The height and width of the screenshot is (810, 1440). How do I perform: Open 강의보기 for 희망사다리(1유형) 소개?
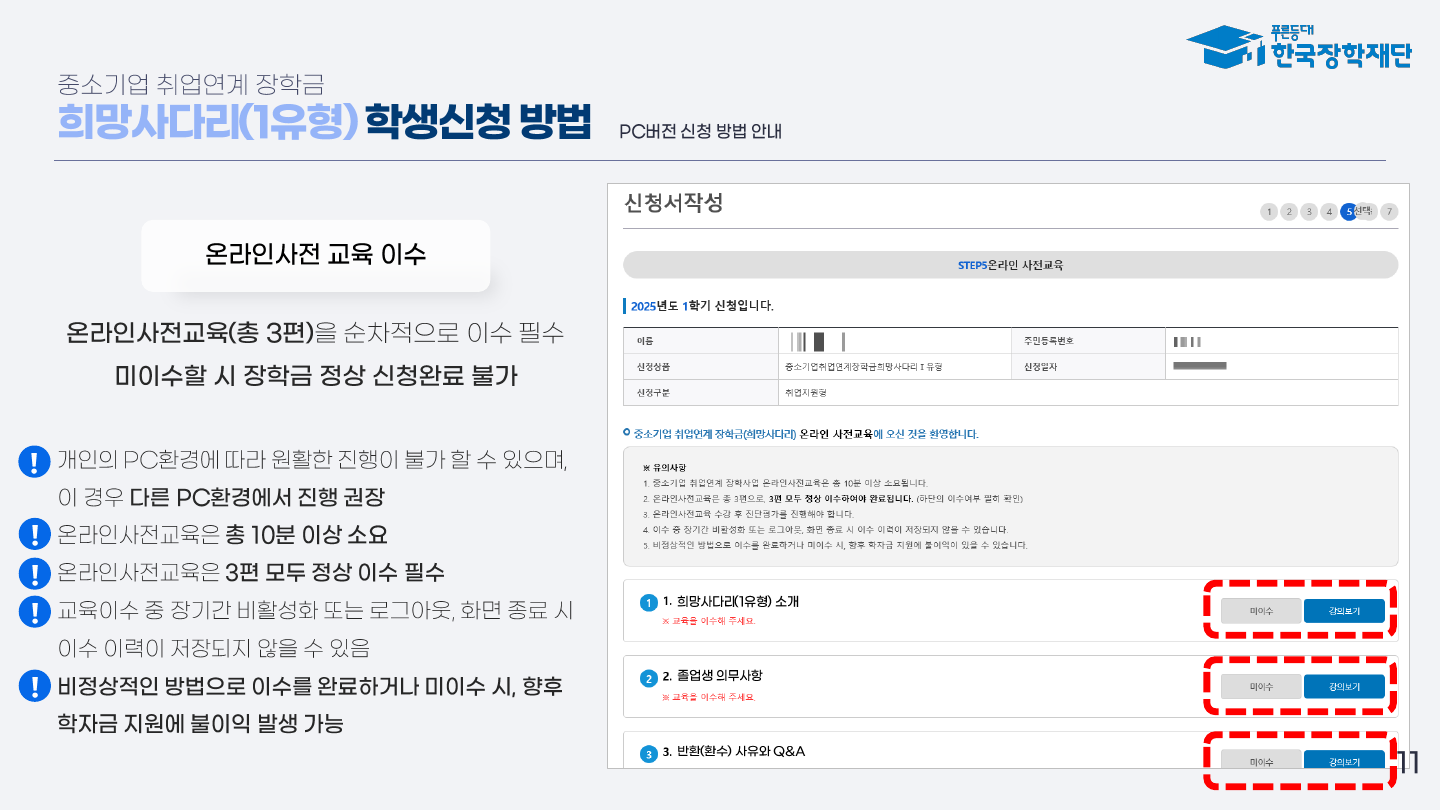click(1344, 611)
